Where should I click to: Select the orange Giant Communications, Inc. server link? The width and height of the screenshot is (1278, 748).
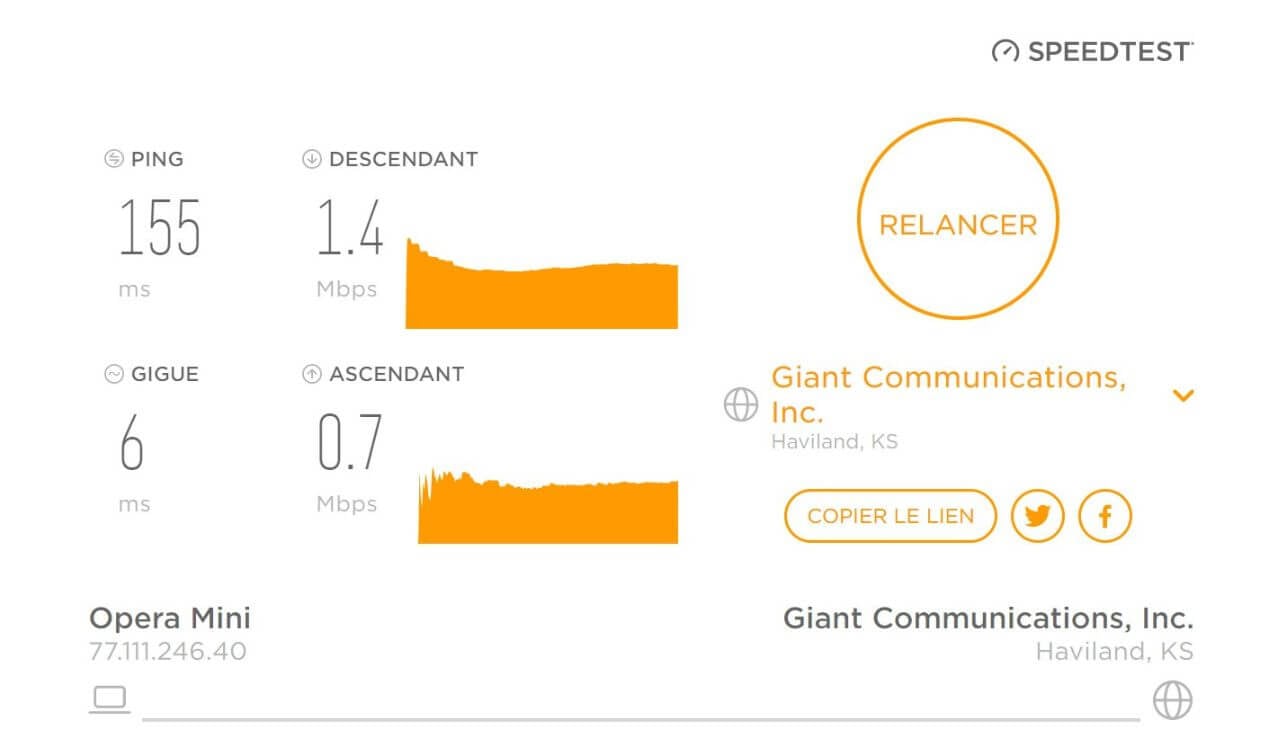(x=948, y=394)
